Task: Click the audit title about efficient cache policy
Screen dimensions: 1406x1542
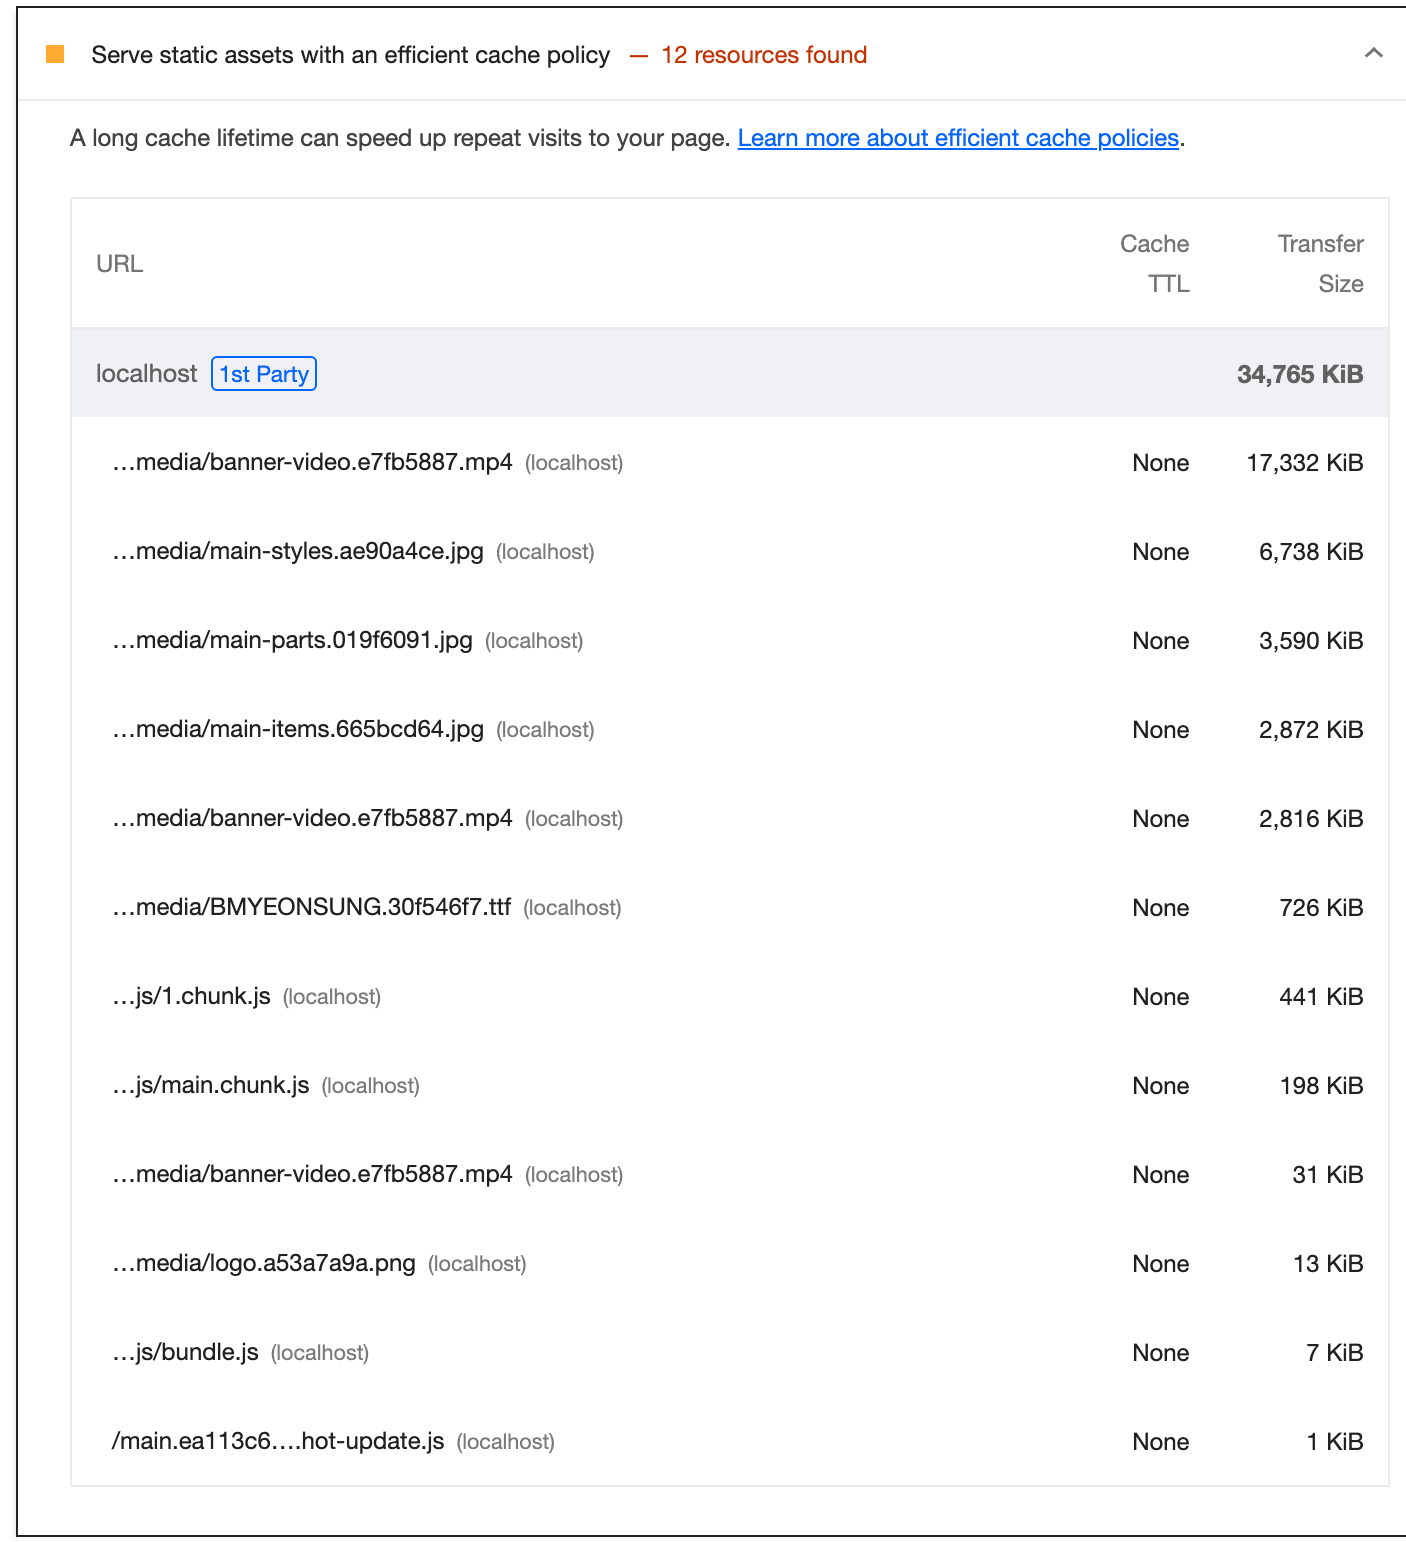Action: [x=350, y=55]
